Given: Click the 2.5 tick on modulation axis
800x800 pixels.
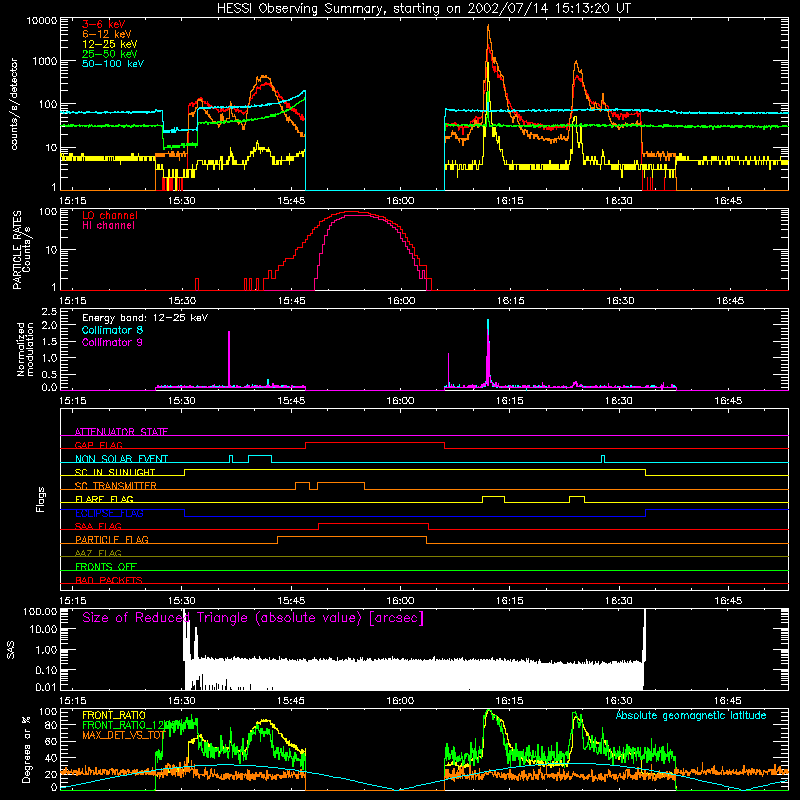Looking at the screenshot, I should pos(48,312).
